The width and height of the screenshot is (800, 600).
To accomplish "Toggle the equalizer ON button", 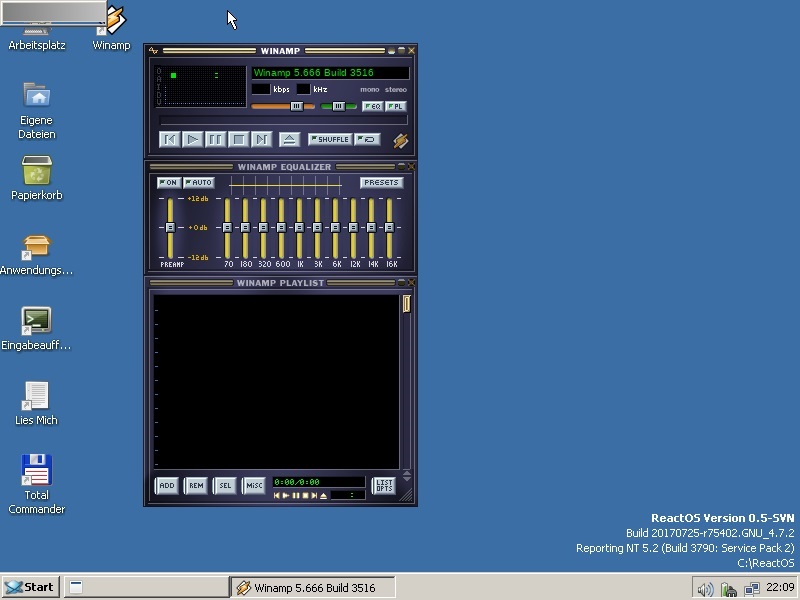I will [168, 183].
